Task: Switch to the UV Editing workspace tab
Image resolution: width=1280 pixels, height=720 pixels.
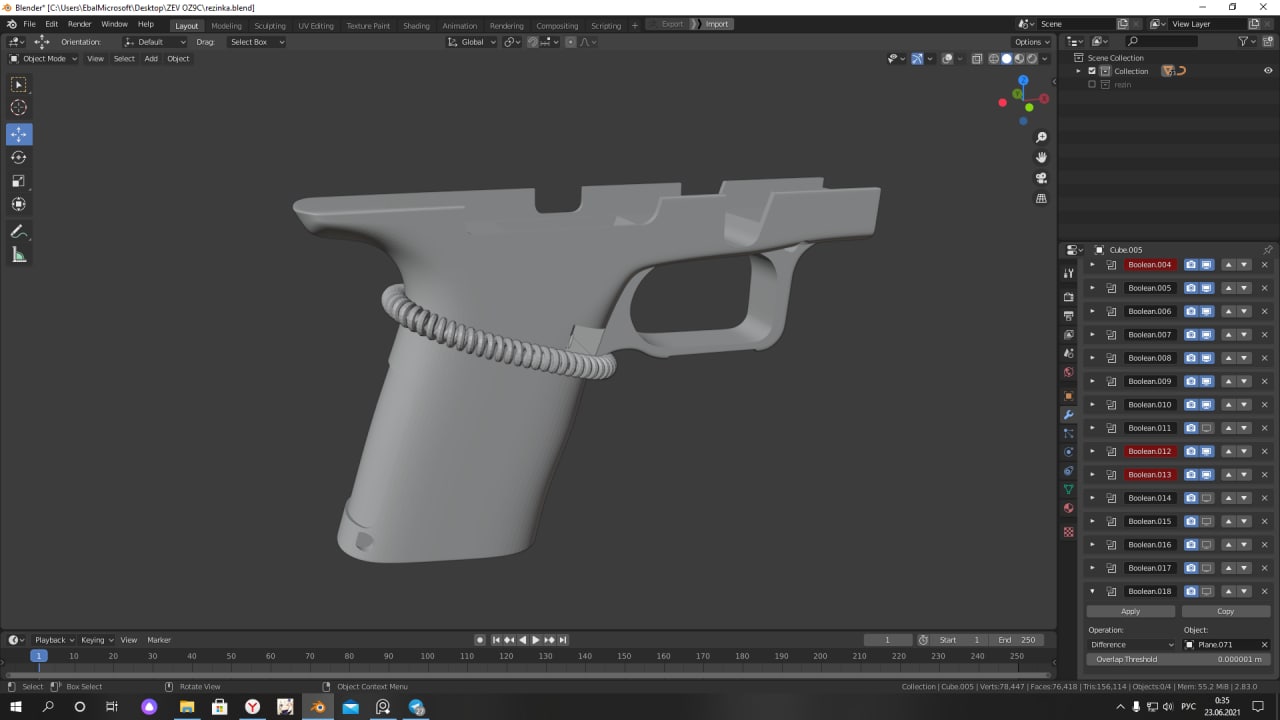Action: tap(316, 25)
